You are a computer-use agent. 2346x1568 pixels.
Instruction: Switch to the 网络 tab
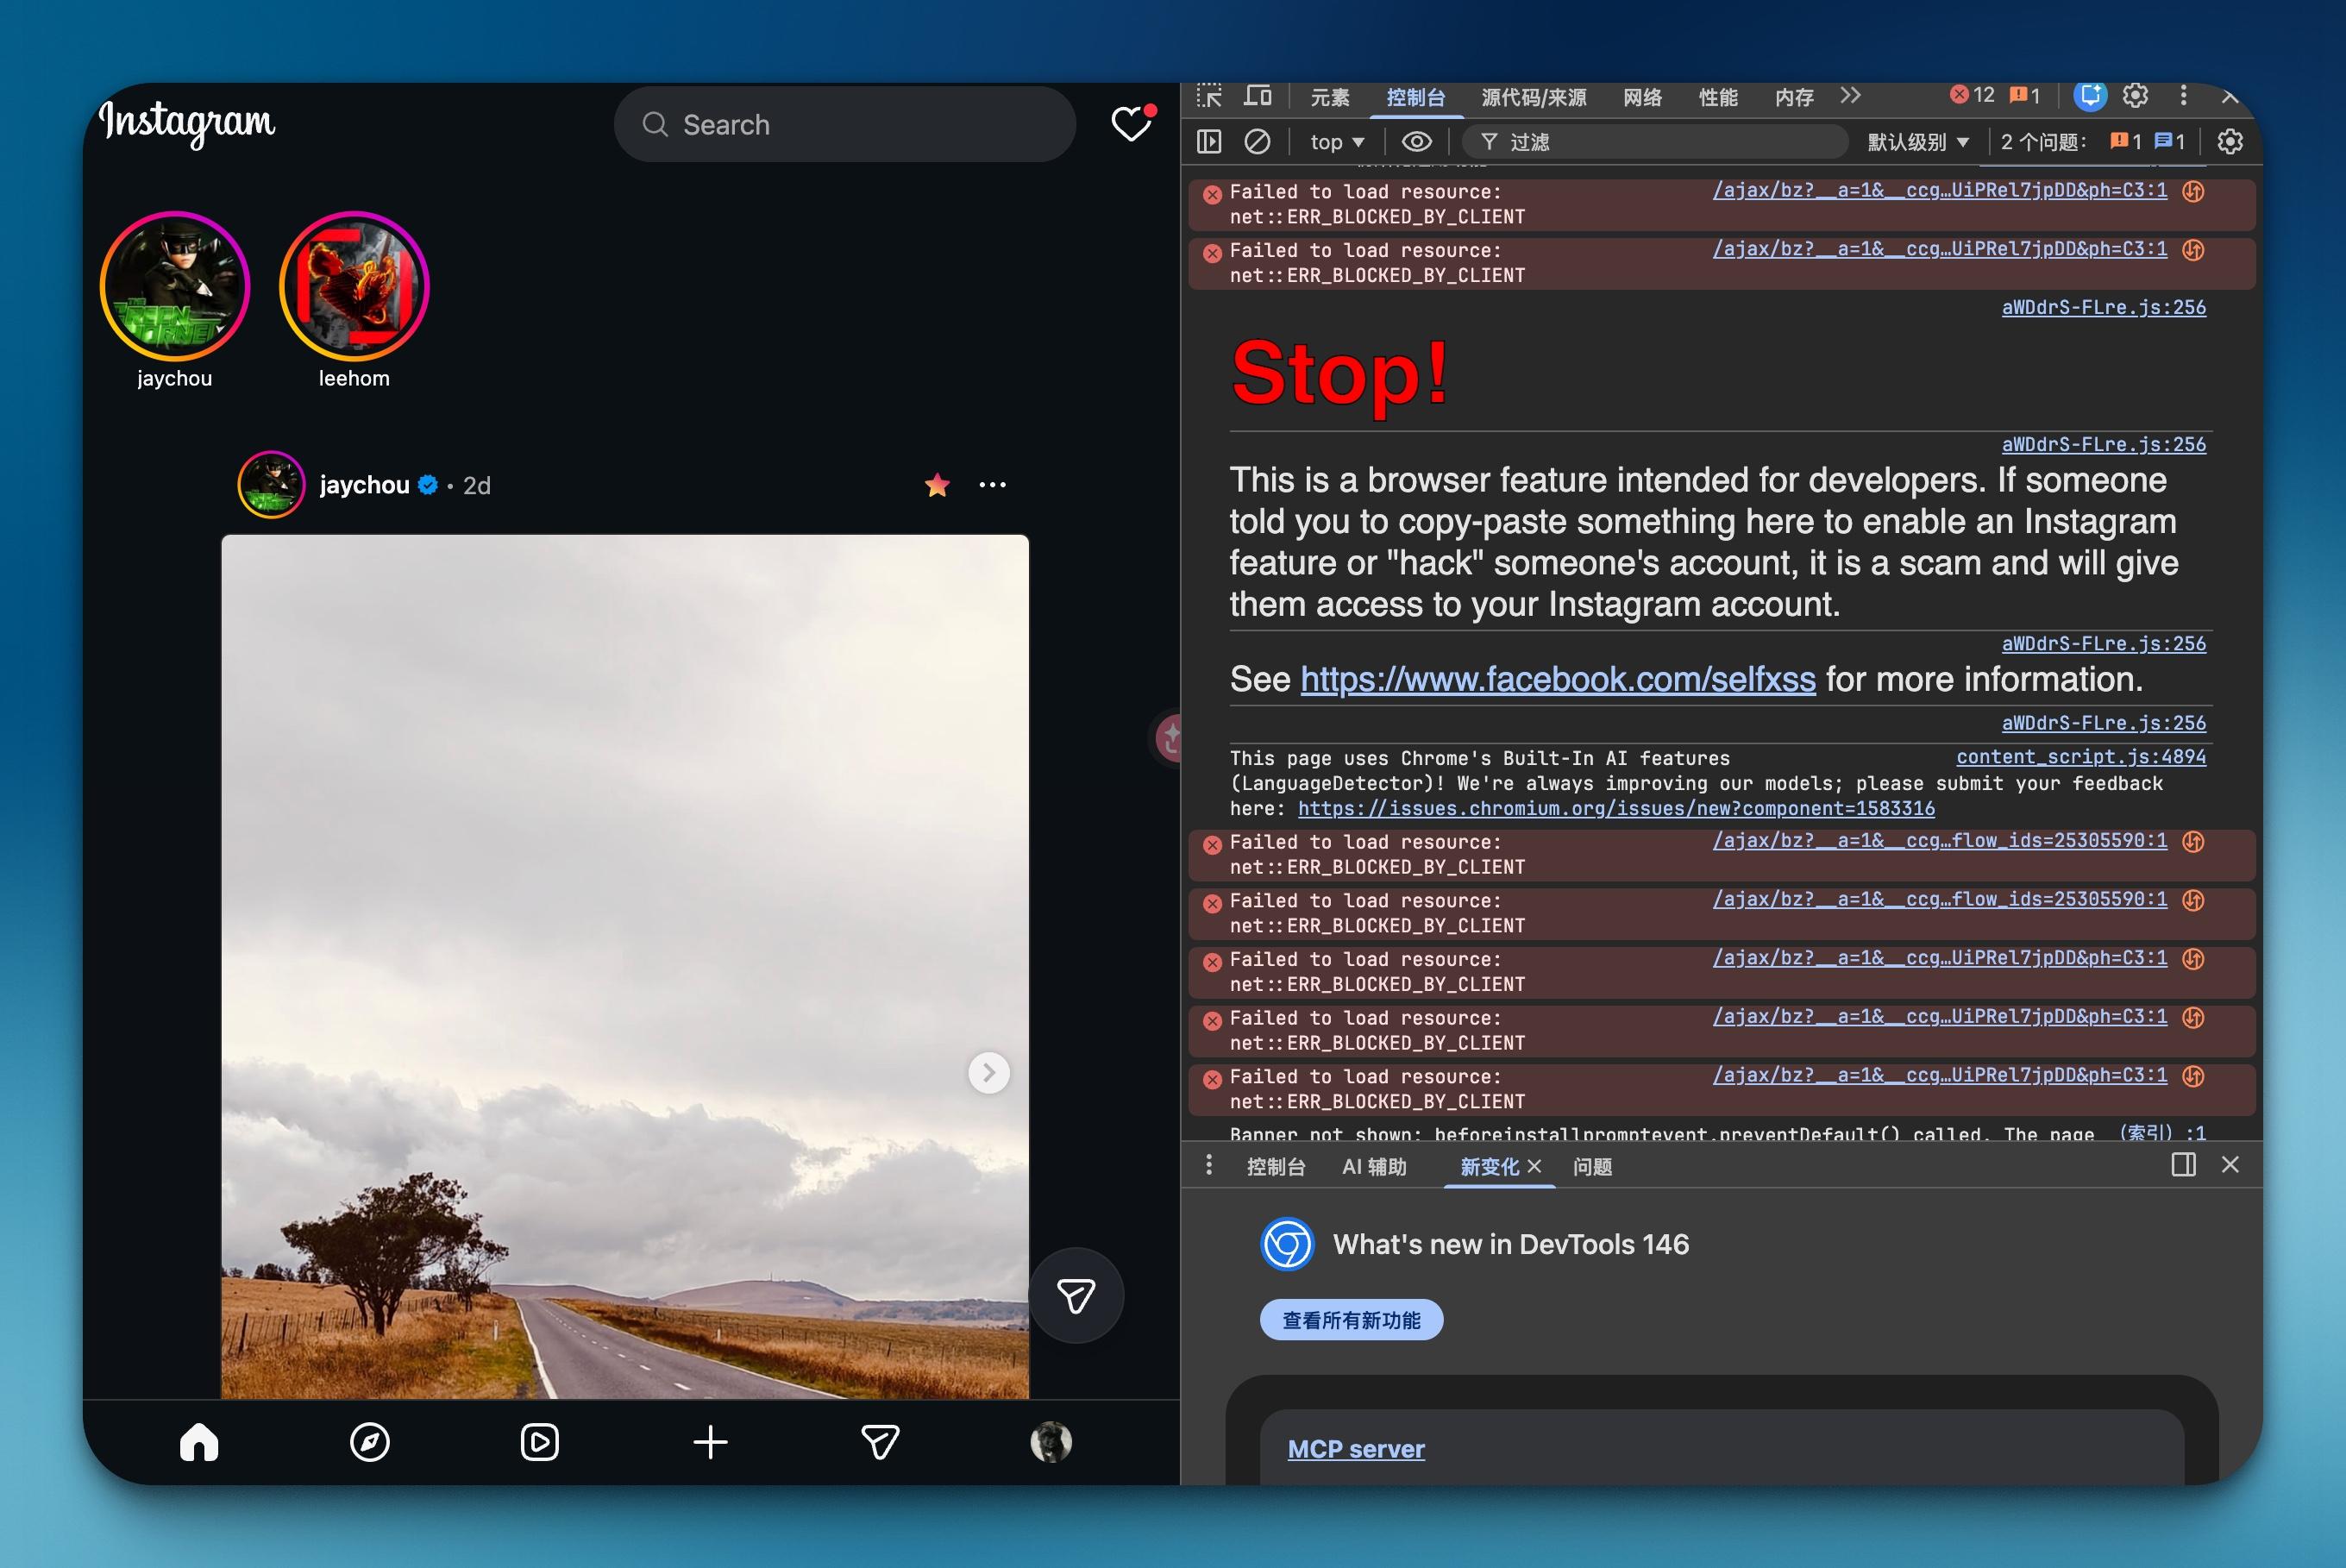(1642, 97)
